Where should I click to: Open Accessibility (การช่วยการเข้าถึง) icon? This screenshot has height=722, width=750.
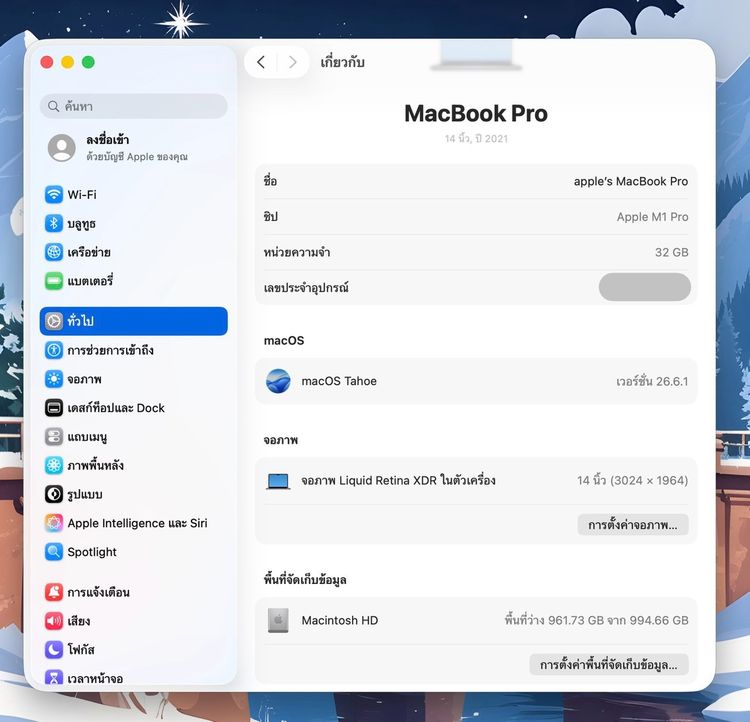54,350
